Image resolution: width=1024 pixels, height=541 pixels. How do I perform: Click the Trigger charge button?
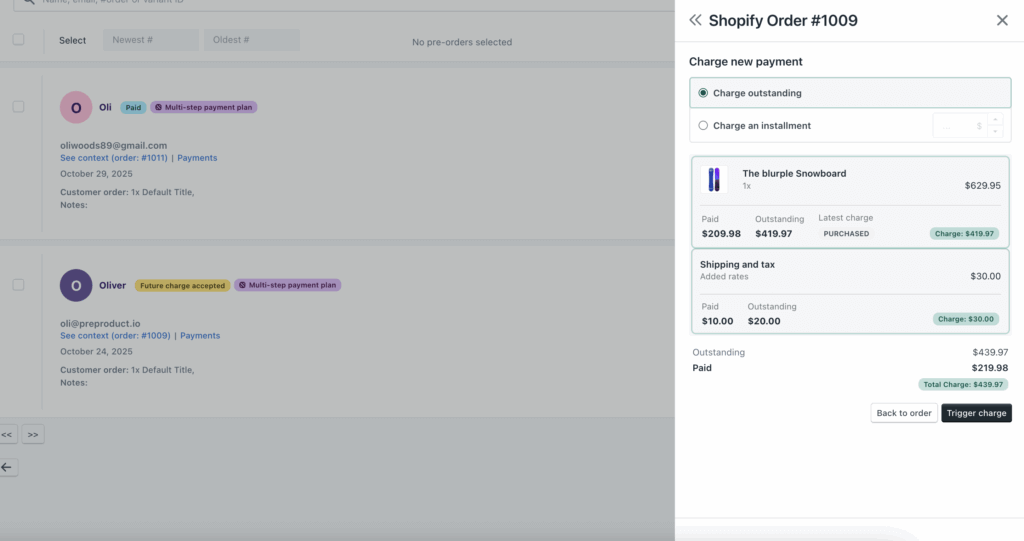(x=976, y=413)
